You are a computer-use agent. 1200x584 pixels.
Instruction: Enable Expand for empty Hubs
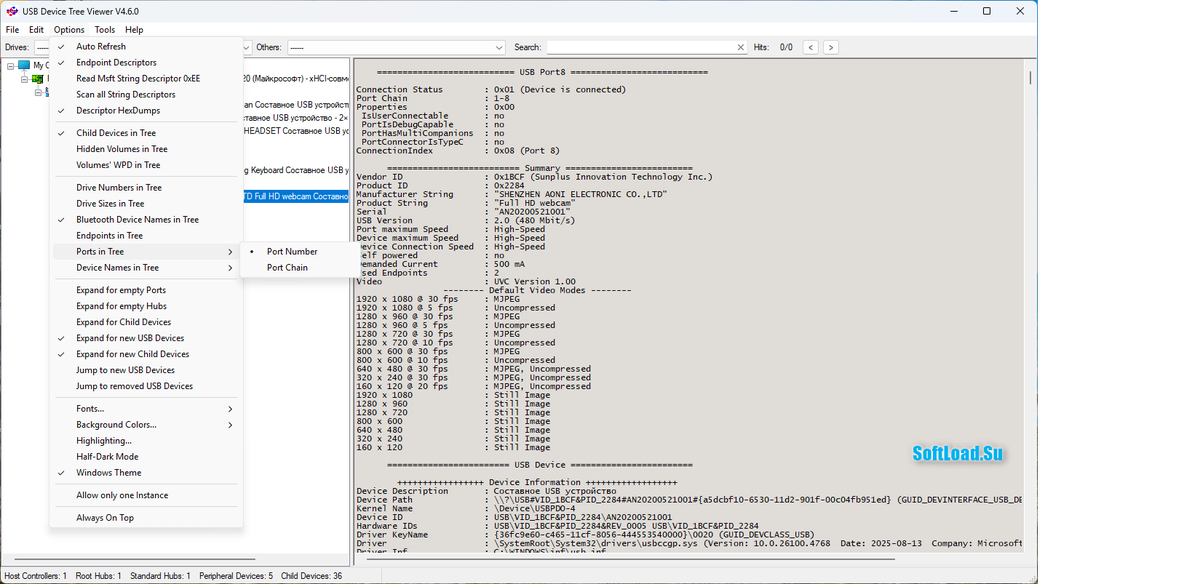point(146,306)
